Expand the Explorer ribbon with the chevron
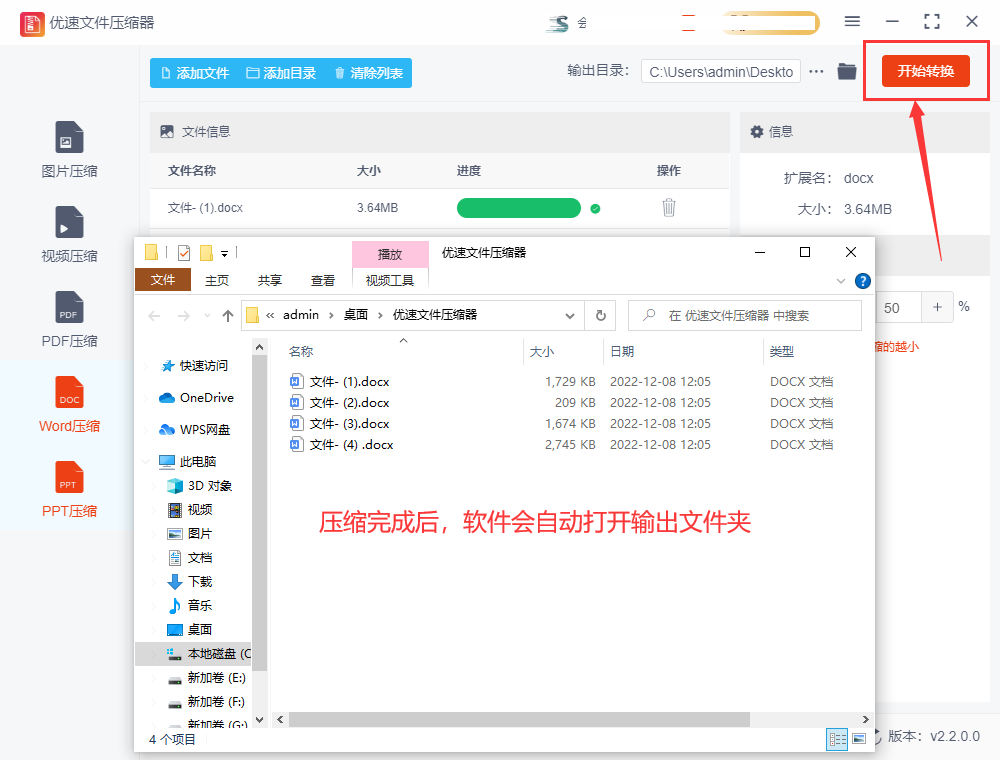The width and height of the screenshot is (1000, 760). [841, 281]
